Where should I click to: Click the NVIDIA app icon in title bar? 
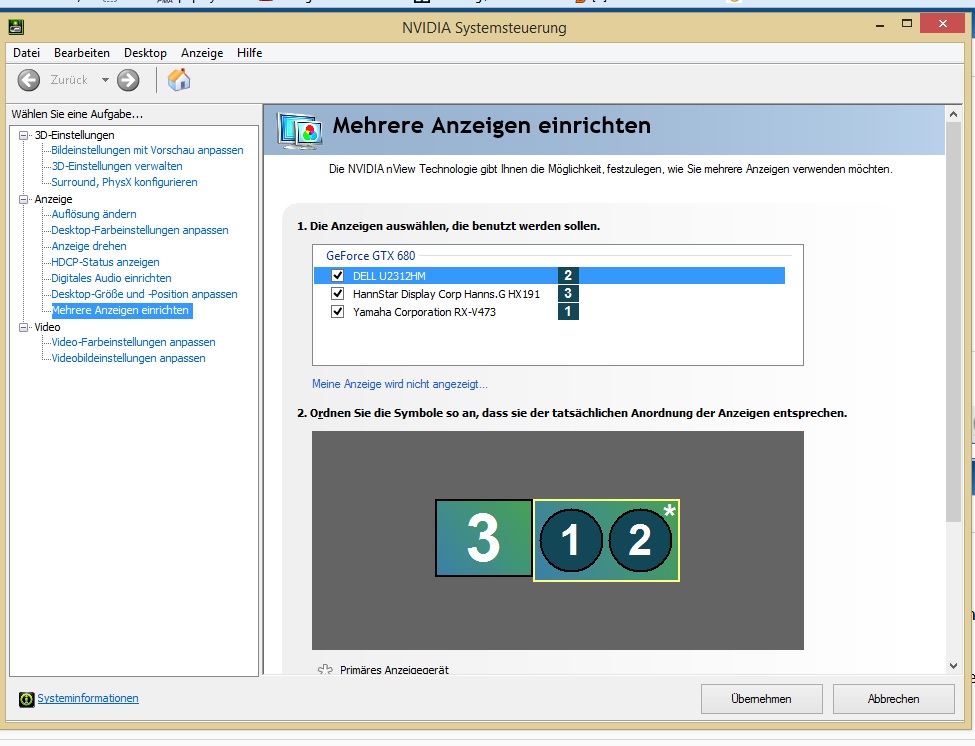16,27
